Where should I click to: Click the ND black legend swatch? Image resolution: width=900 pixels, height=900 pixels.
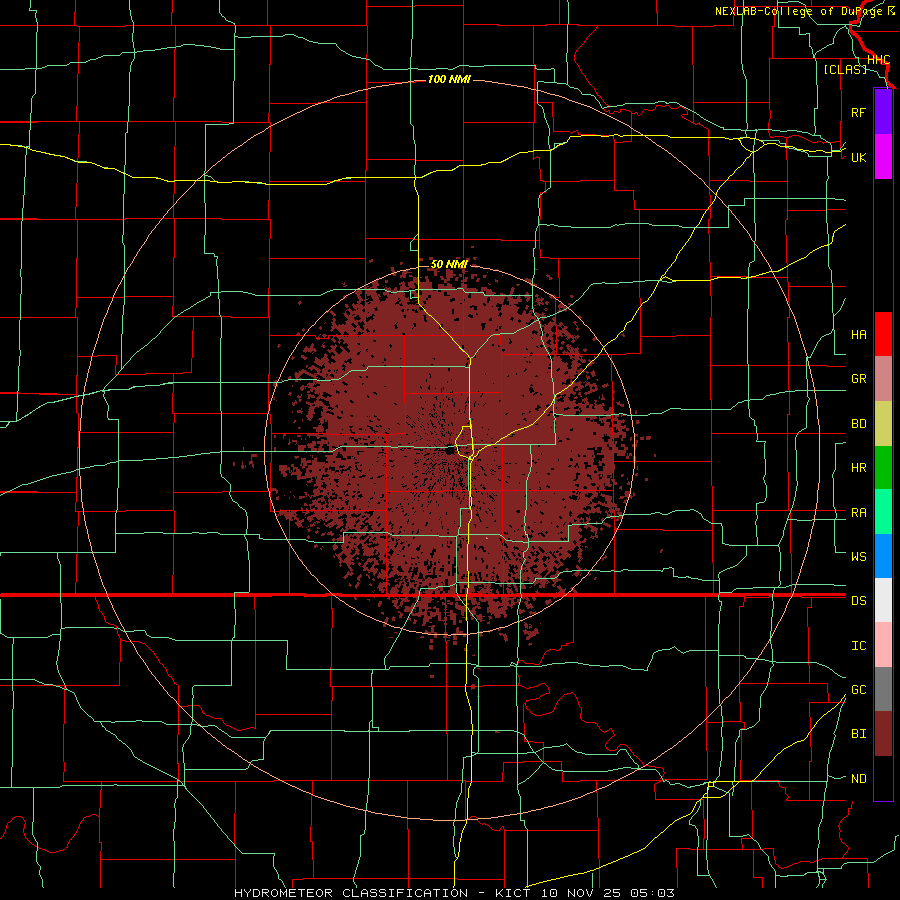883,778
